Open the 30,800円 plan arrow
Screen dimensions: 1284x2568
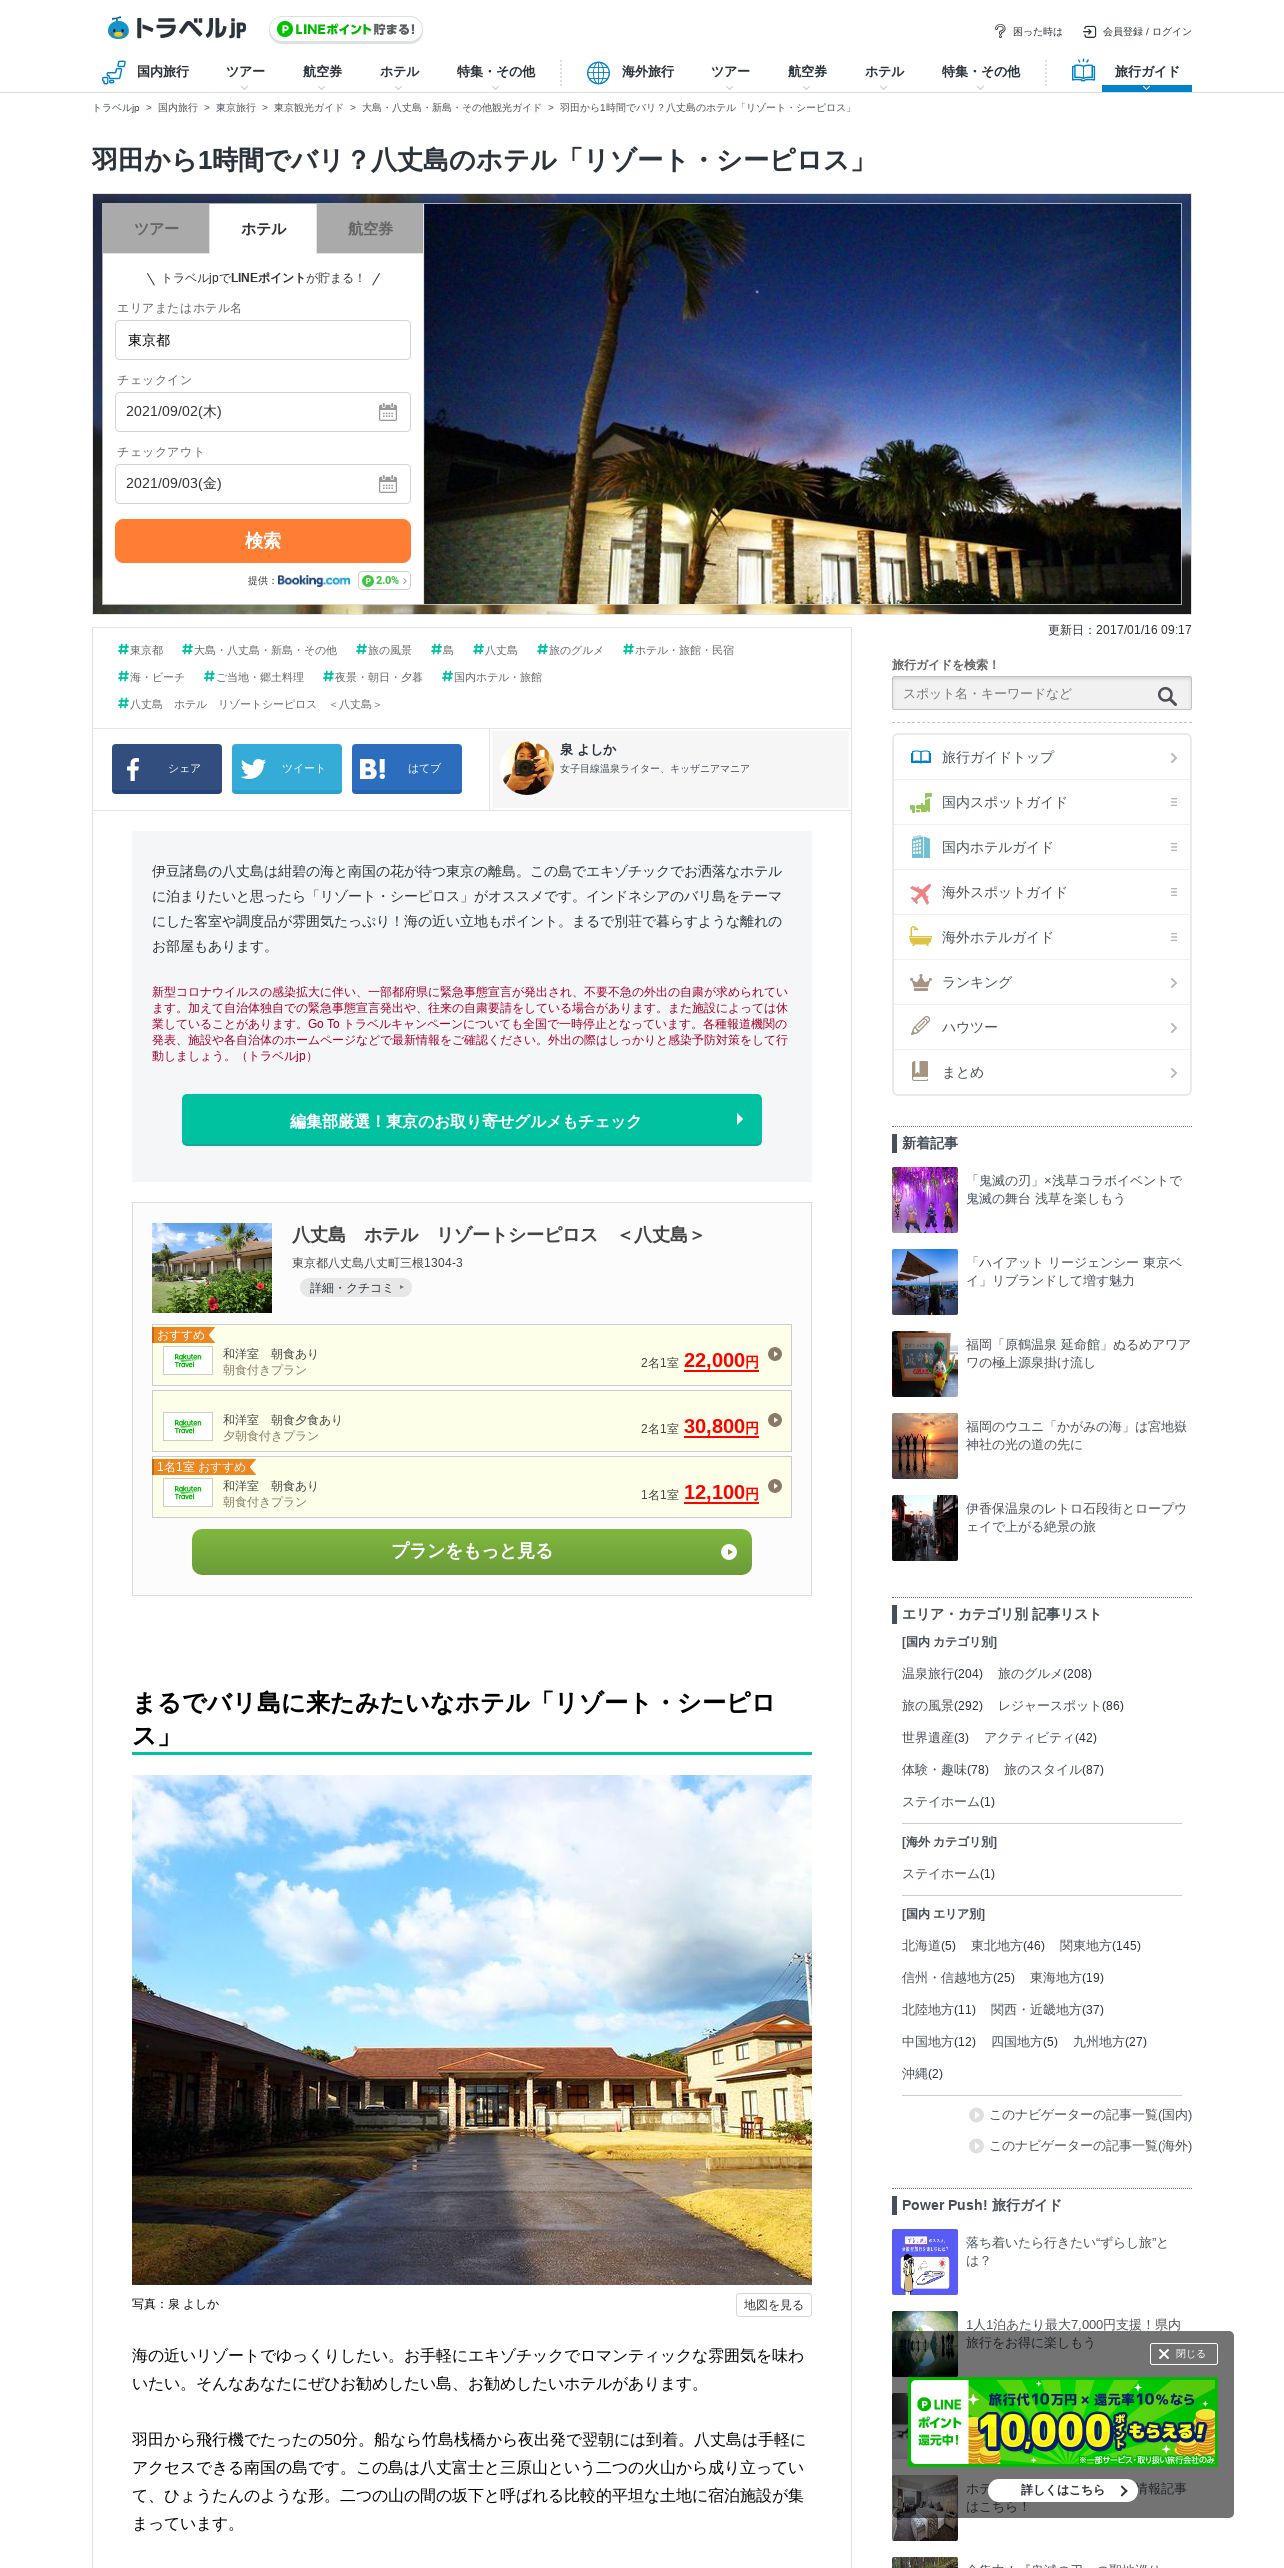tap(775, 1420)
